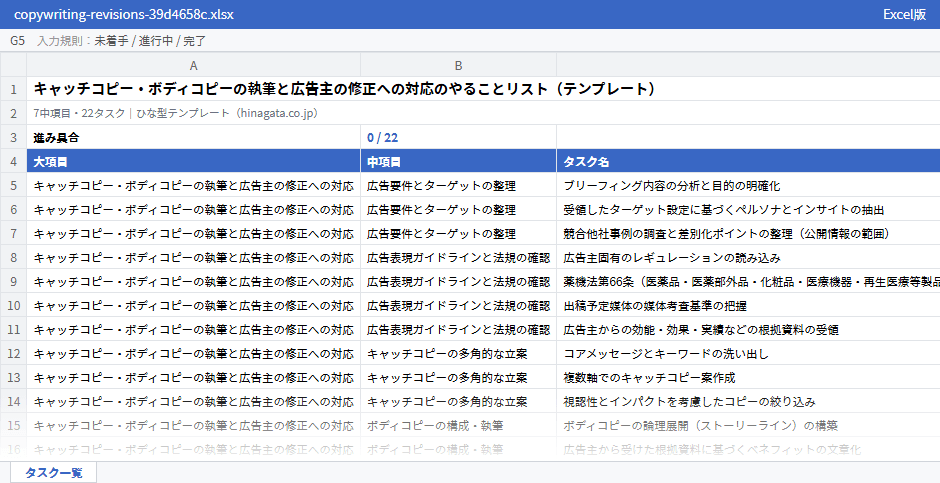The width and height of the screenshot is (940, 483).
Task: Select ボディコピーの論理展開 task cell
Action: pyautogui.click(x=748, y=425)
